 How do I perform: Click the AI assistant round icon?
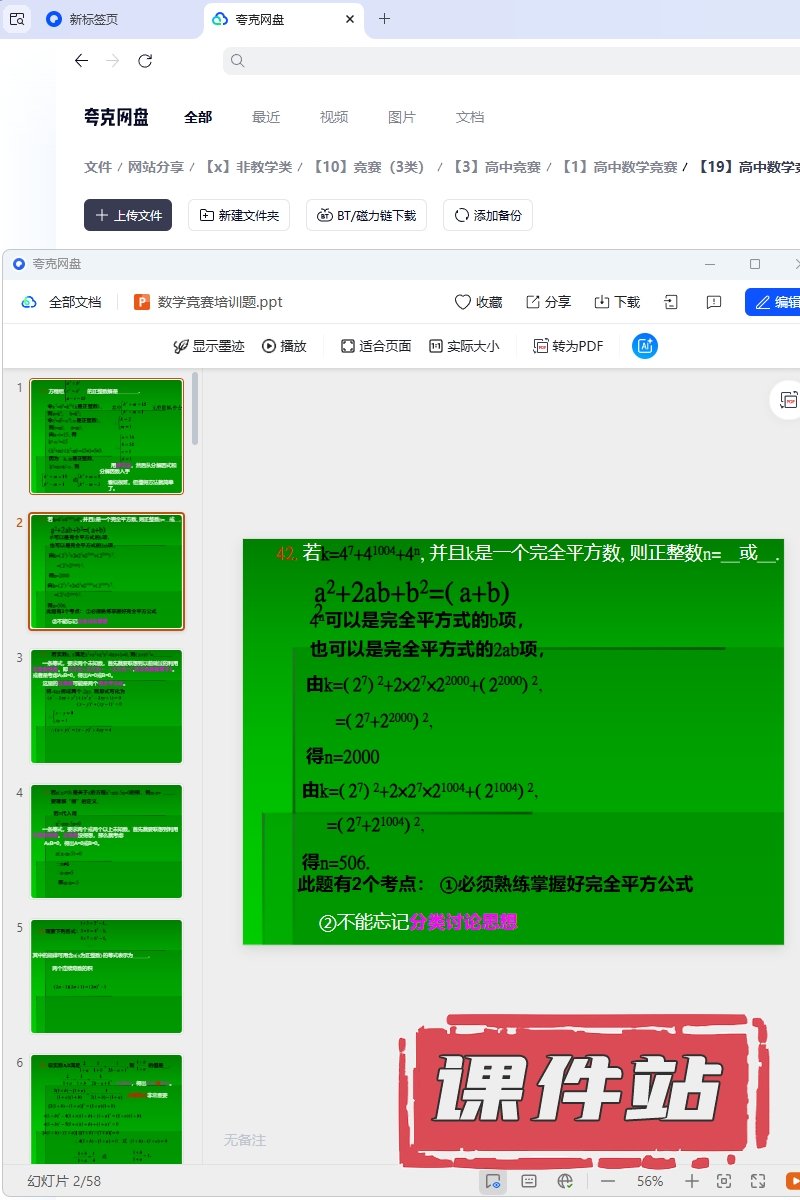[645, 346]
